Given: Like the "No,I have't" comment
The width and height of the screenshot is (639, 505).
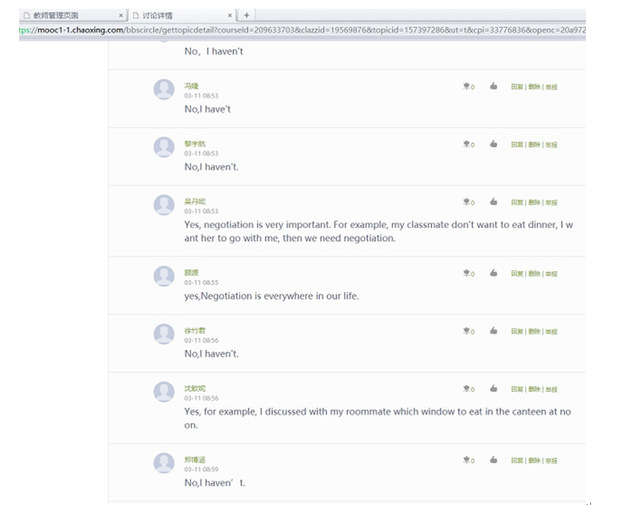Looking at the screenshot, I should (494, 87).
